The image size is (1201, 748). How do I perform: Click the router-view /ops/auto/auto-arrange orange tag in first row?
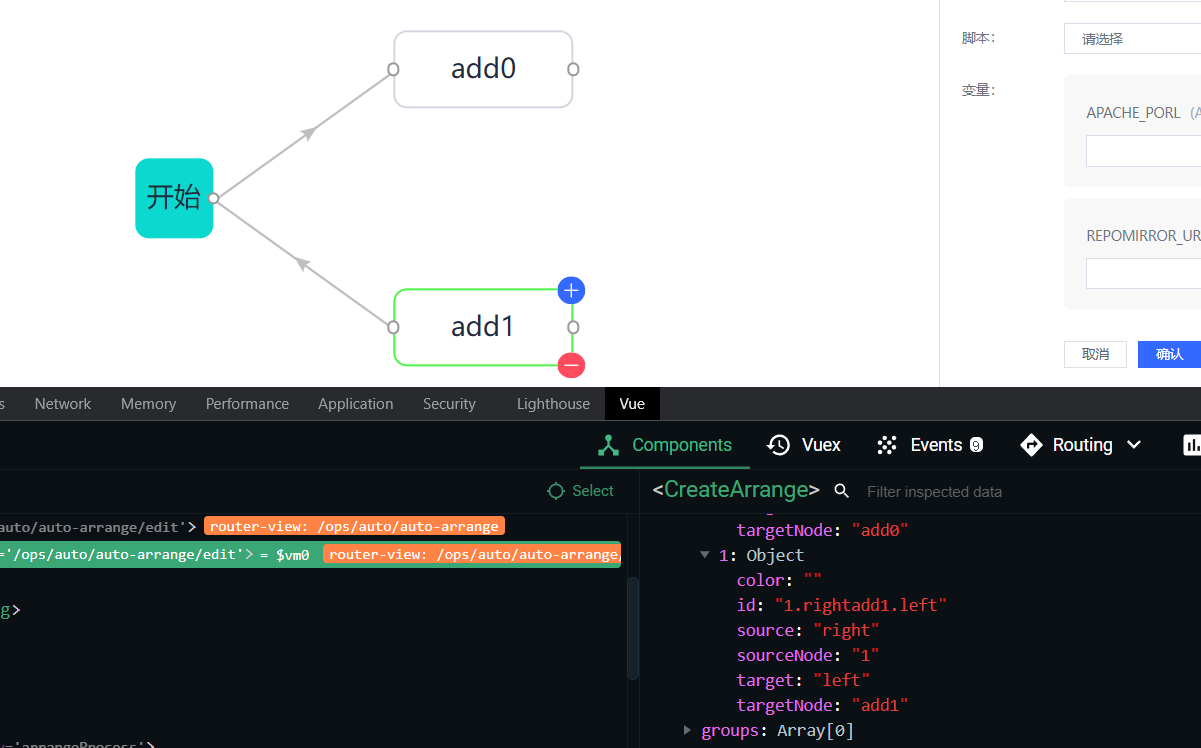tap(354, 526)
